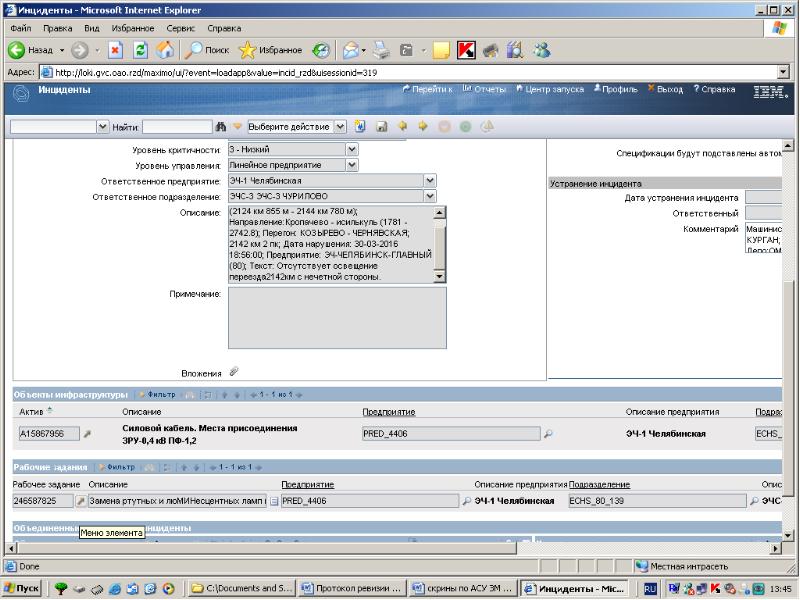Click the Перейти к link
Screen dimensions: 800x600
click(x=428, y=89)
